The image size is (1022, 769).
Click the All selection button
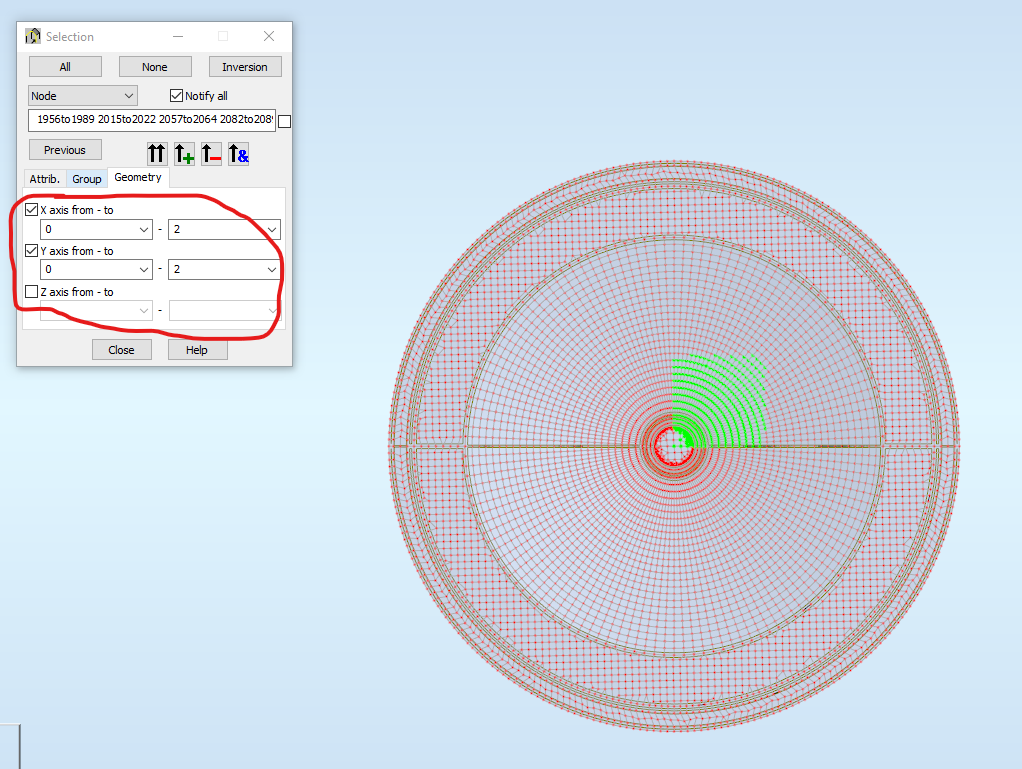click(x=64, y=66)
